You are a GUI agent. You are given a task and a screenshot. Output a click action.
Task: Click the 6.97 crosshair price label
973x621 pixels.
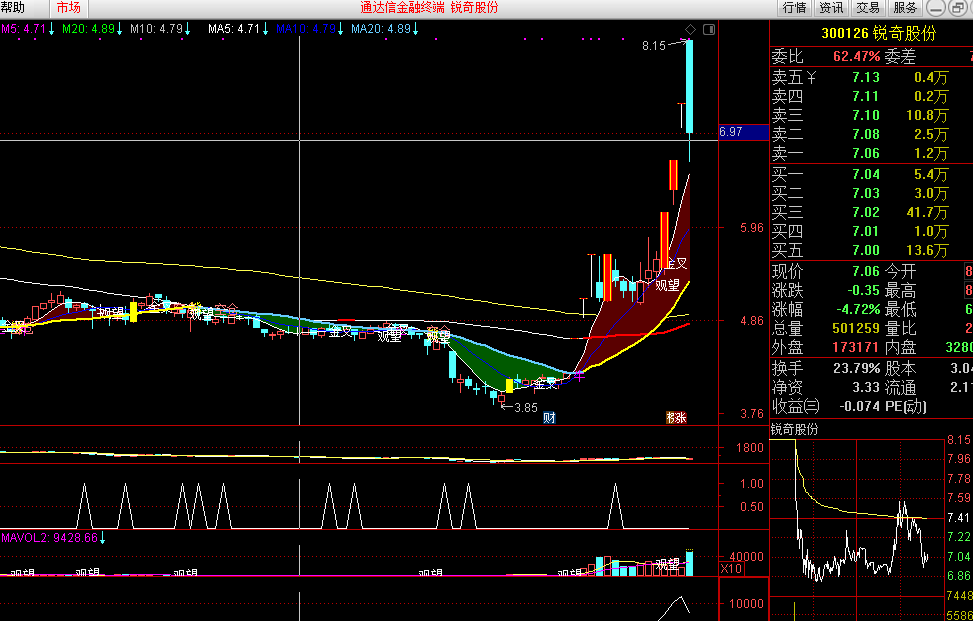[x=743, y=132]
